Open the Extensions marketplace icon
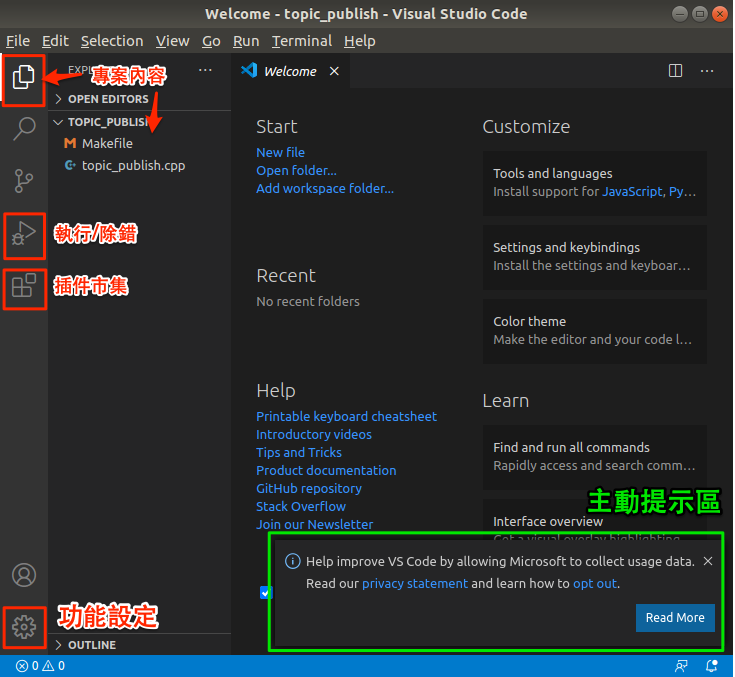735x677 pixels. [23, 286]
